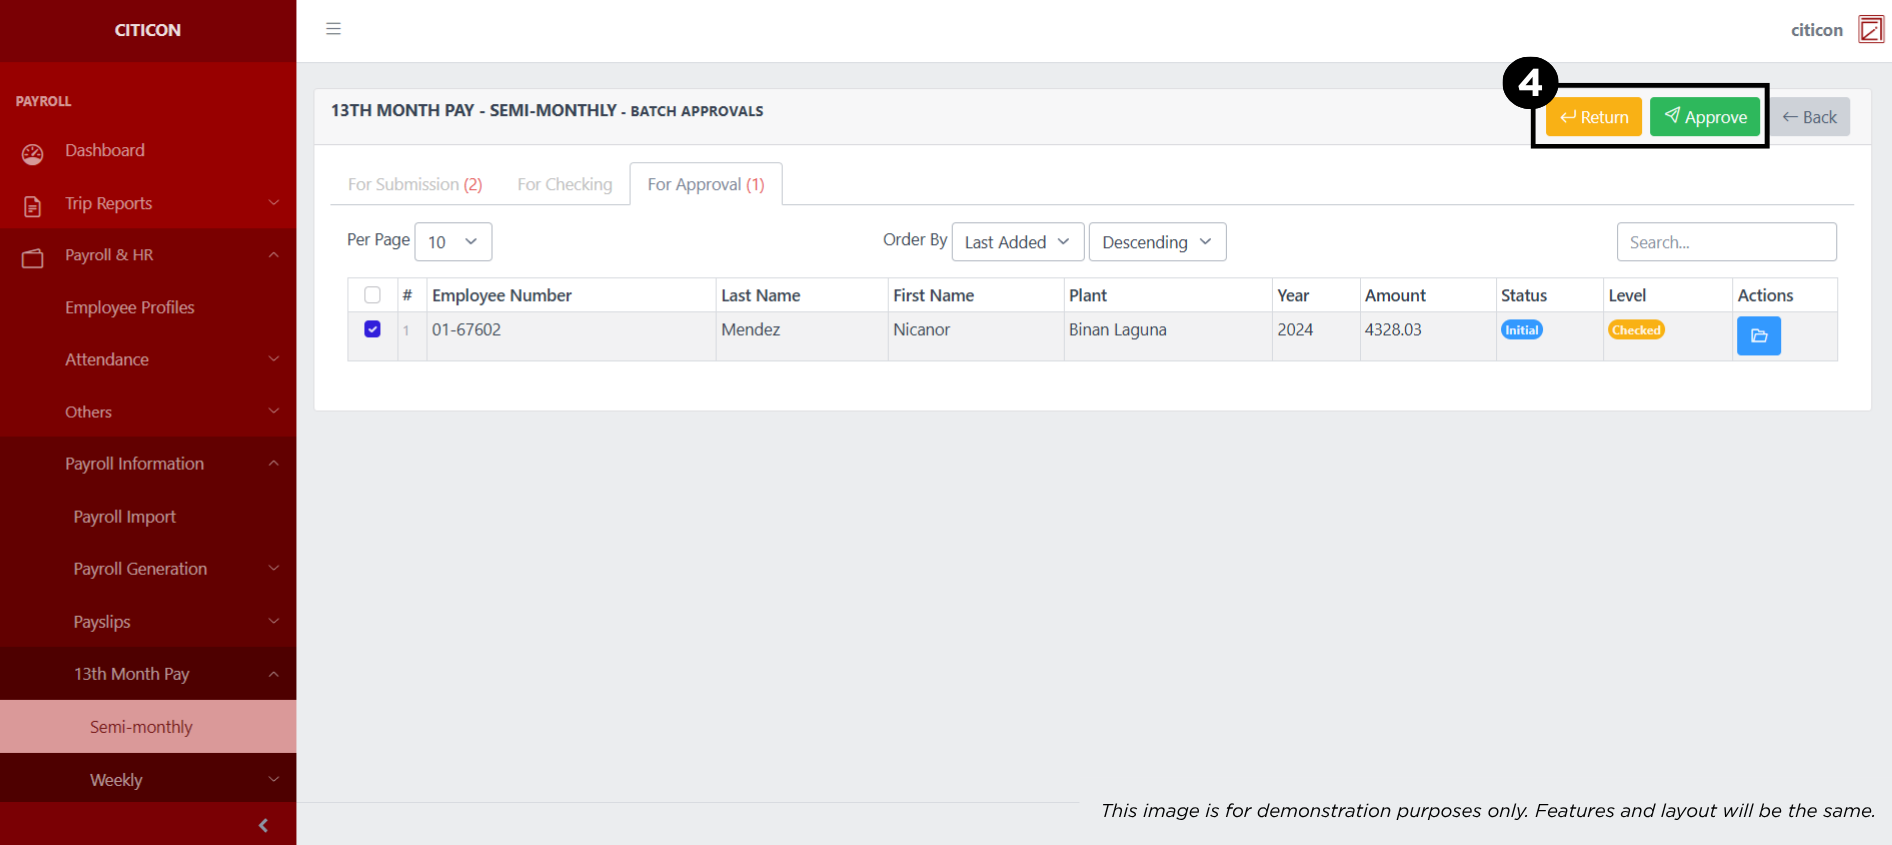Click the Payroll & HR folder icon
Screen dimensions: 1892x845
[x=33, y=258]
